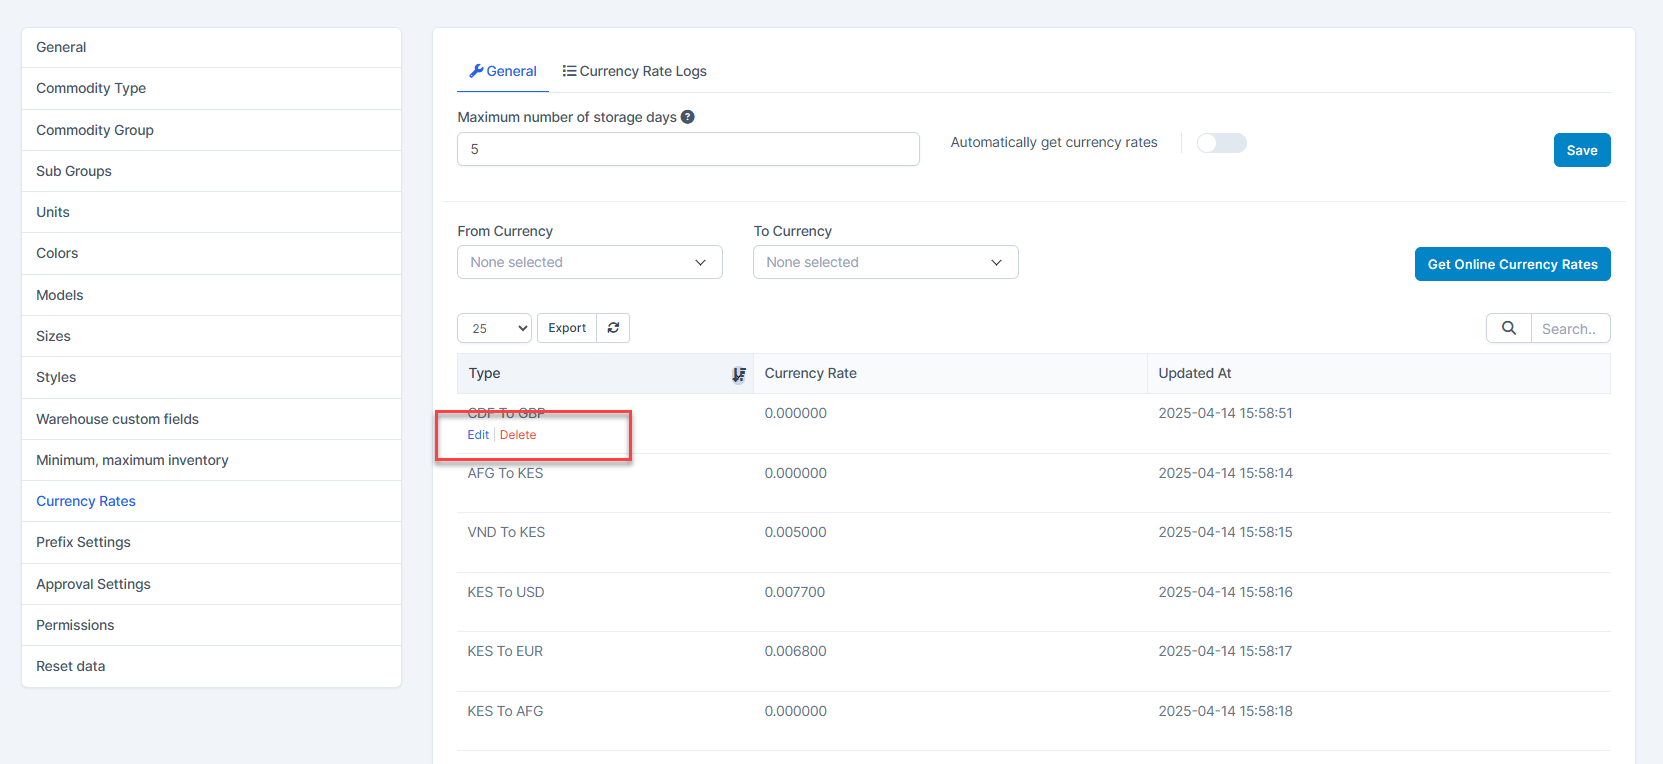Toggle automatic currency rates switch

pyautogui.click(x=1221, y=143)
